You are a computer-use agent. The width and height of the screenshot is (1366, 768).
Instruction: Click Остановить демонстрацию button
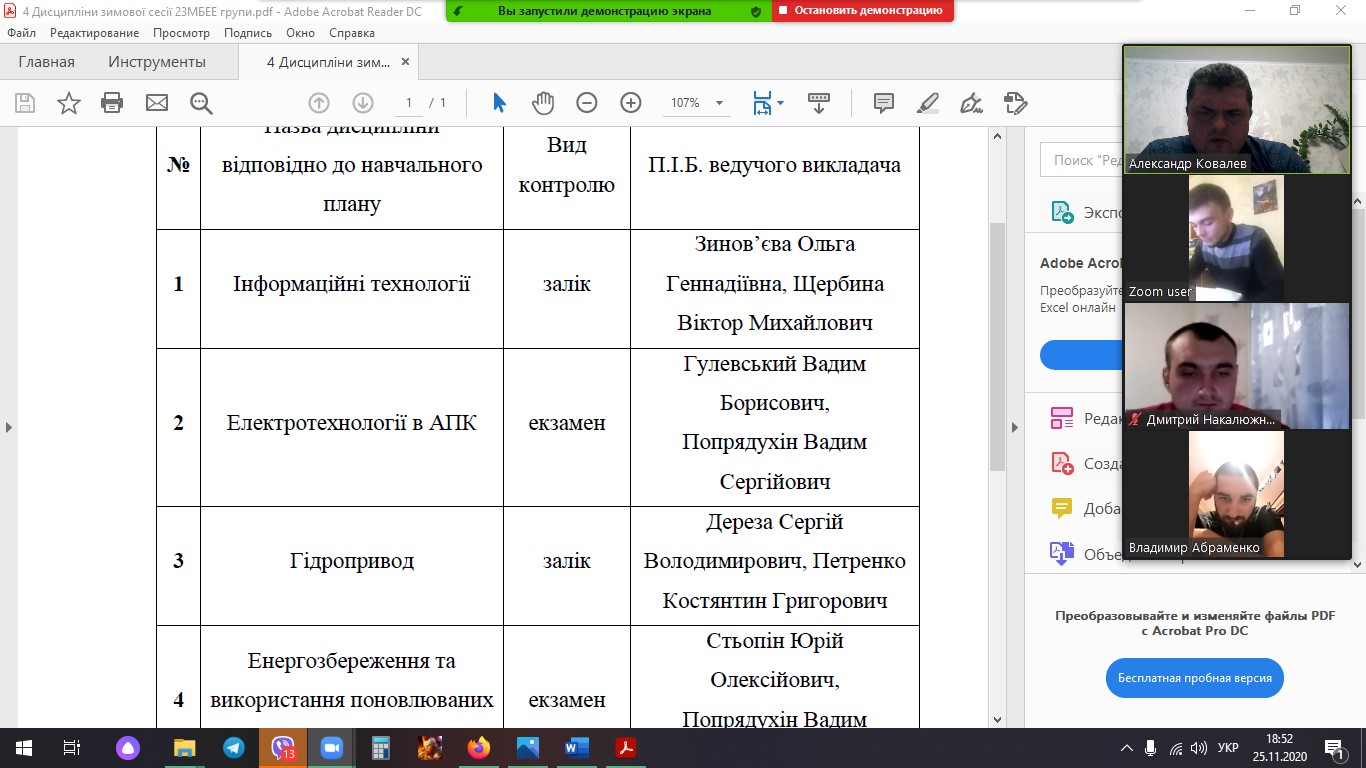(863, 11)
